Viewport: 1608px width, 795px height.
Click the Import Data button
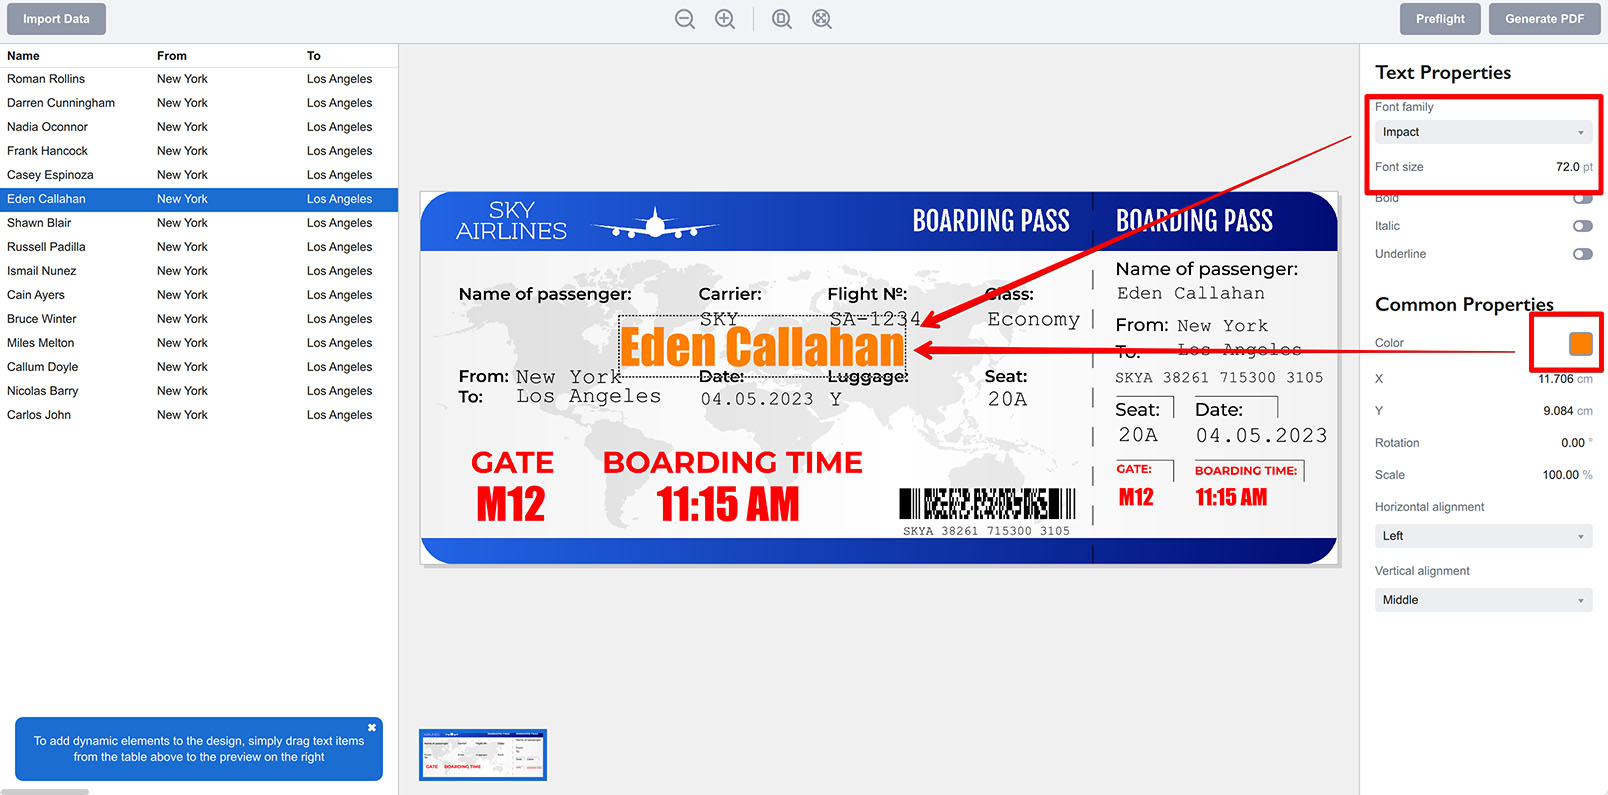click(x=56, y=19)
